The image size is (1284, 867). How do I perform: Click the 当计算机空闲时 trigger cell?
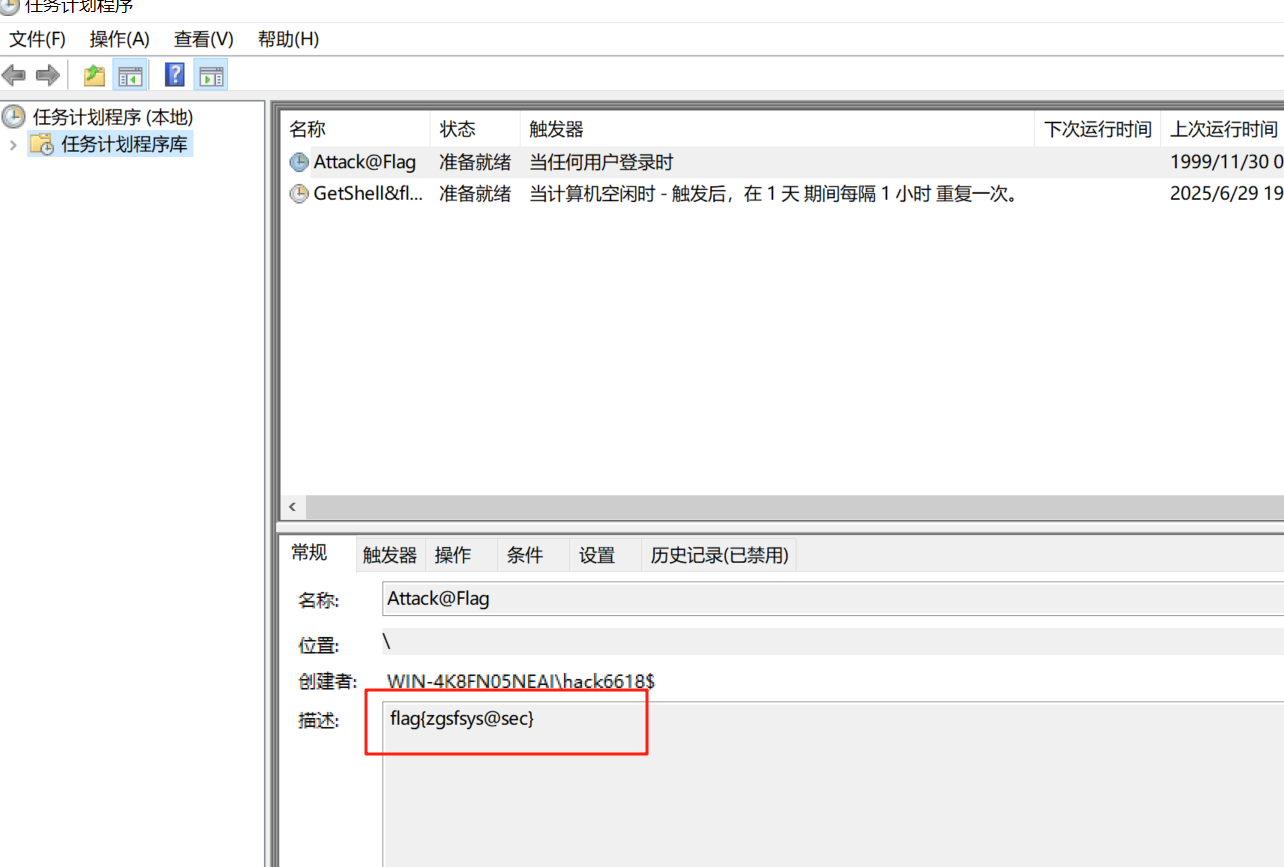(x=776, y=194)
